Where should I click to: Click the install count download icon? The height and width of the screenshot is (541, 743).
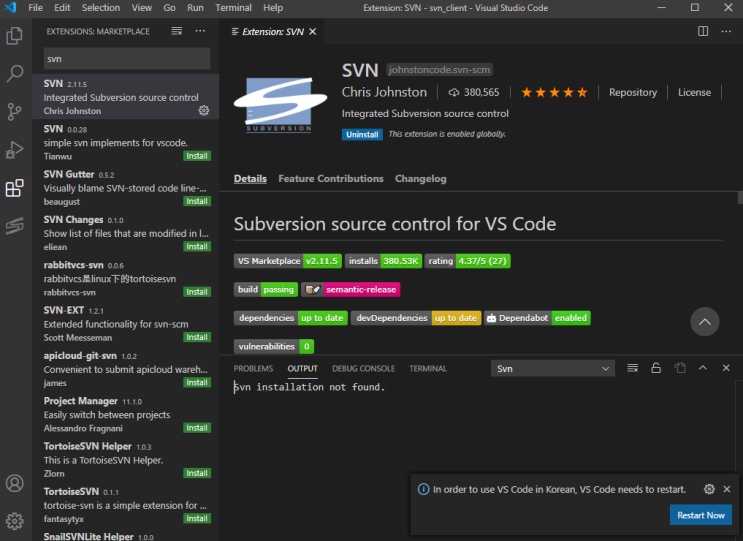pos(454,92)
